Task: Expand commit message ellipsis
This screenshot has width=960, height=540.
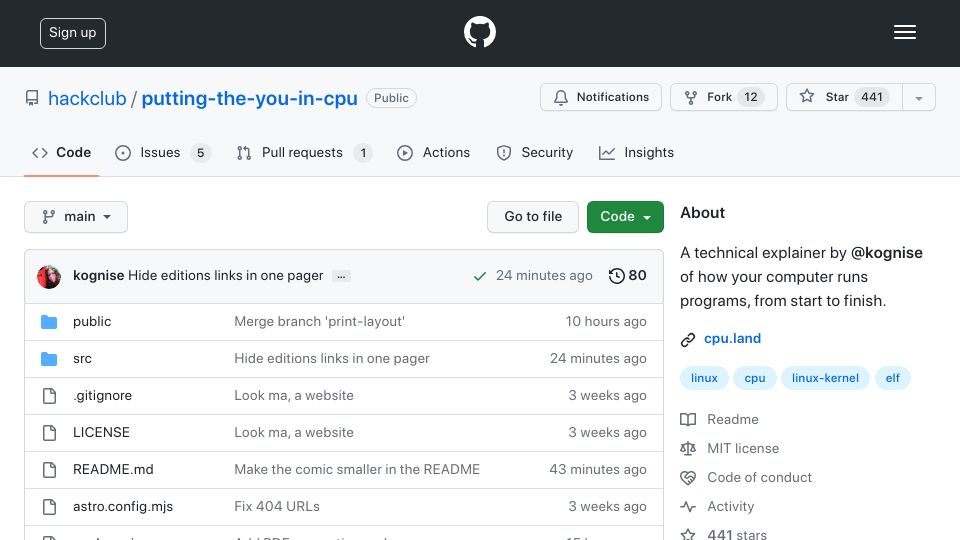Action: click(x=341, y=276)
